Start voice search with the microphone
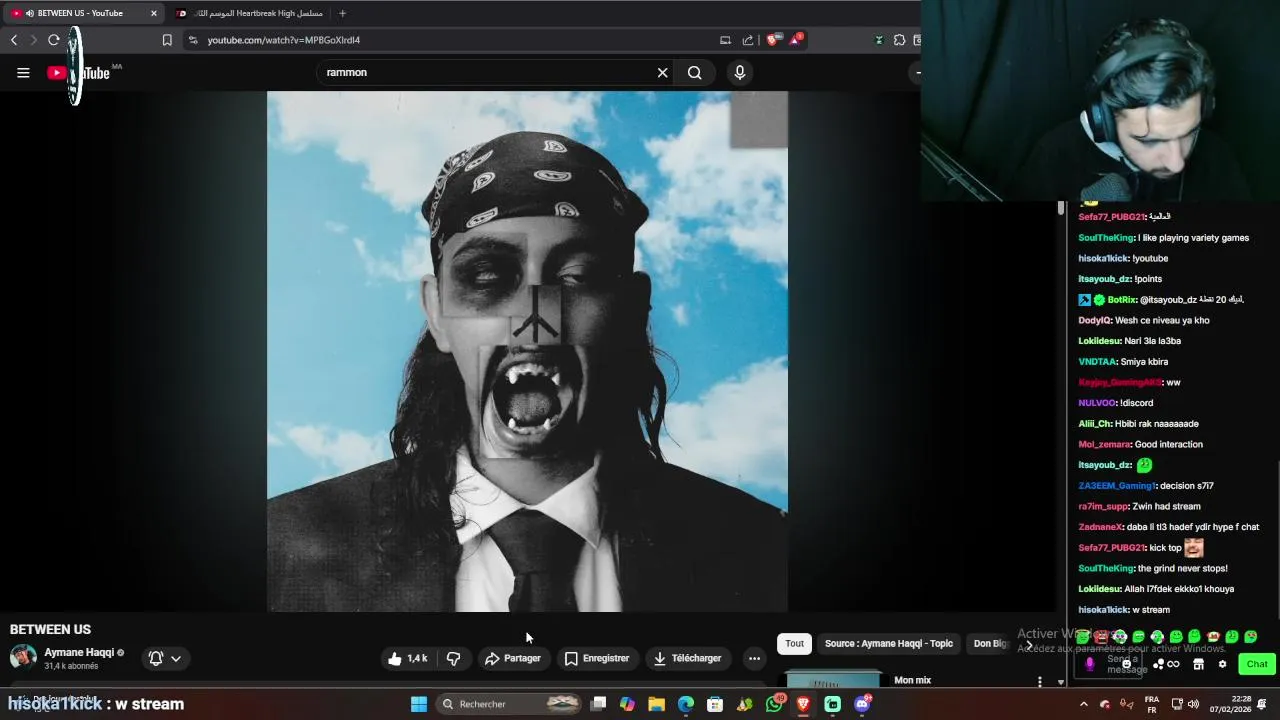The image size is (1280, 720). coord(740,72)
